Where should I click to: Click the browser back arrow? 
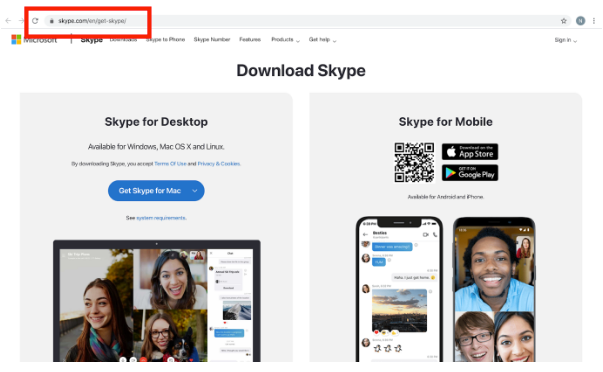[x=8, y=21]
